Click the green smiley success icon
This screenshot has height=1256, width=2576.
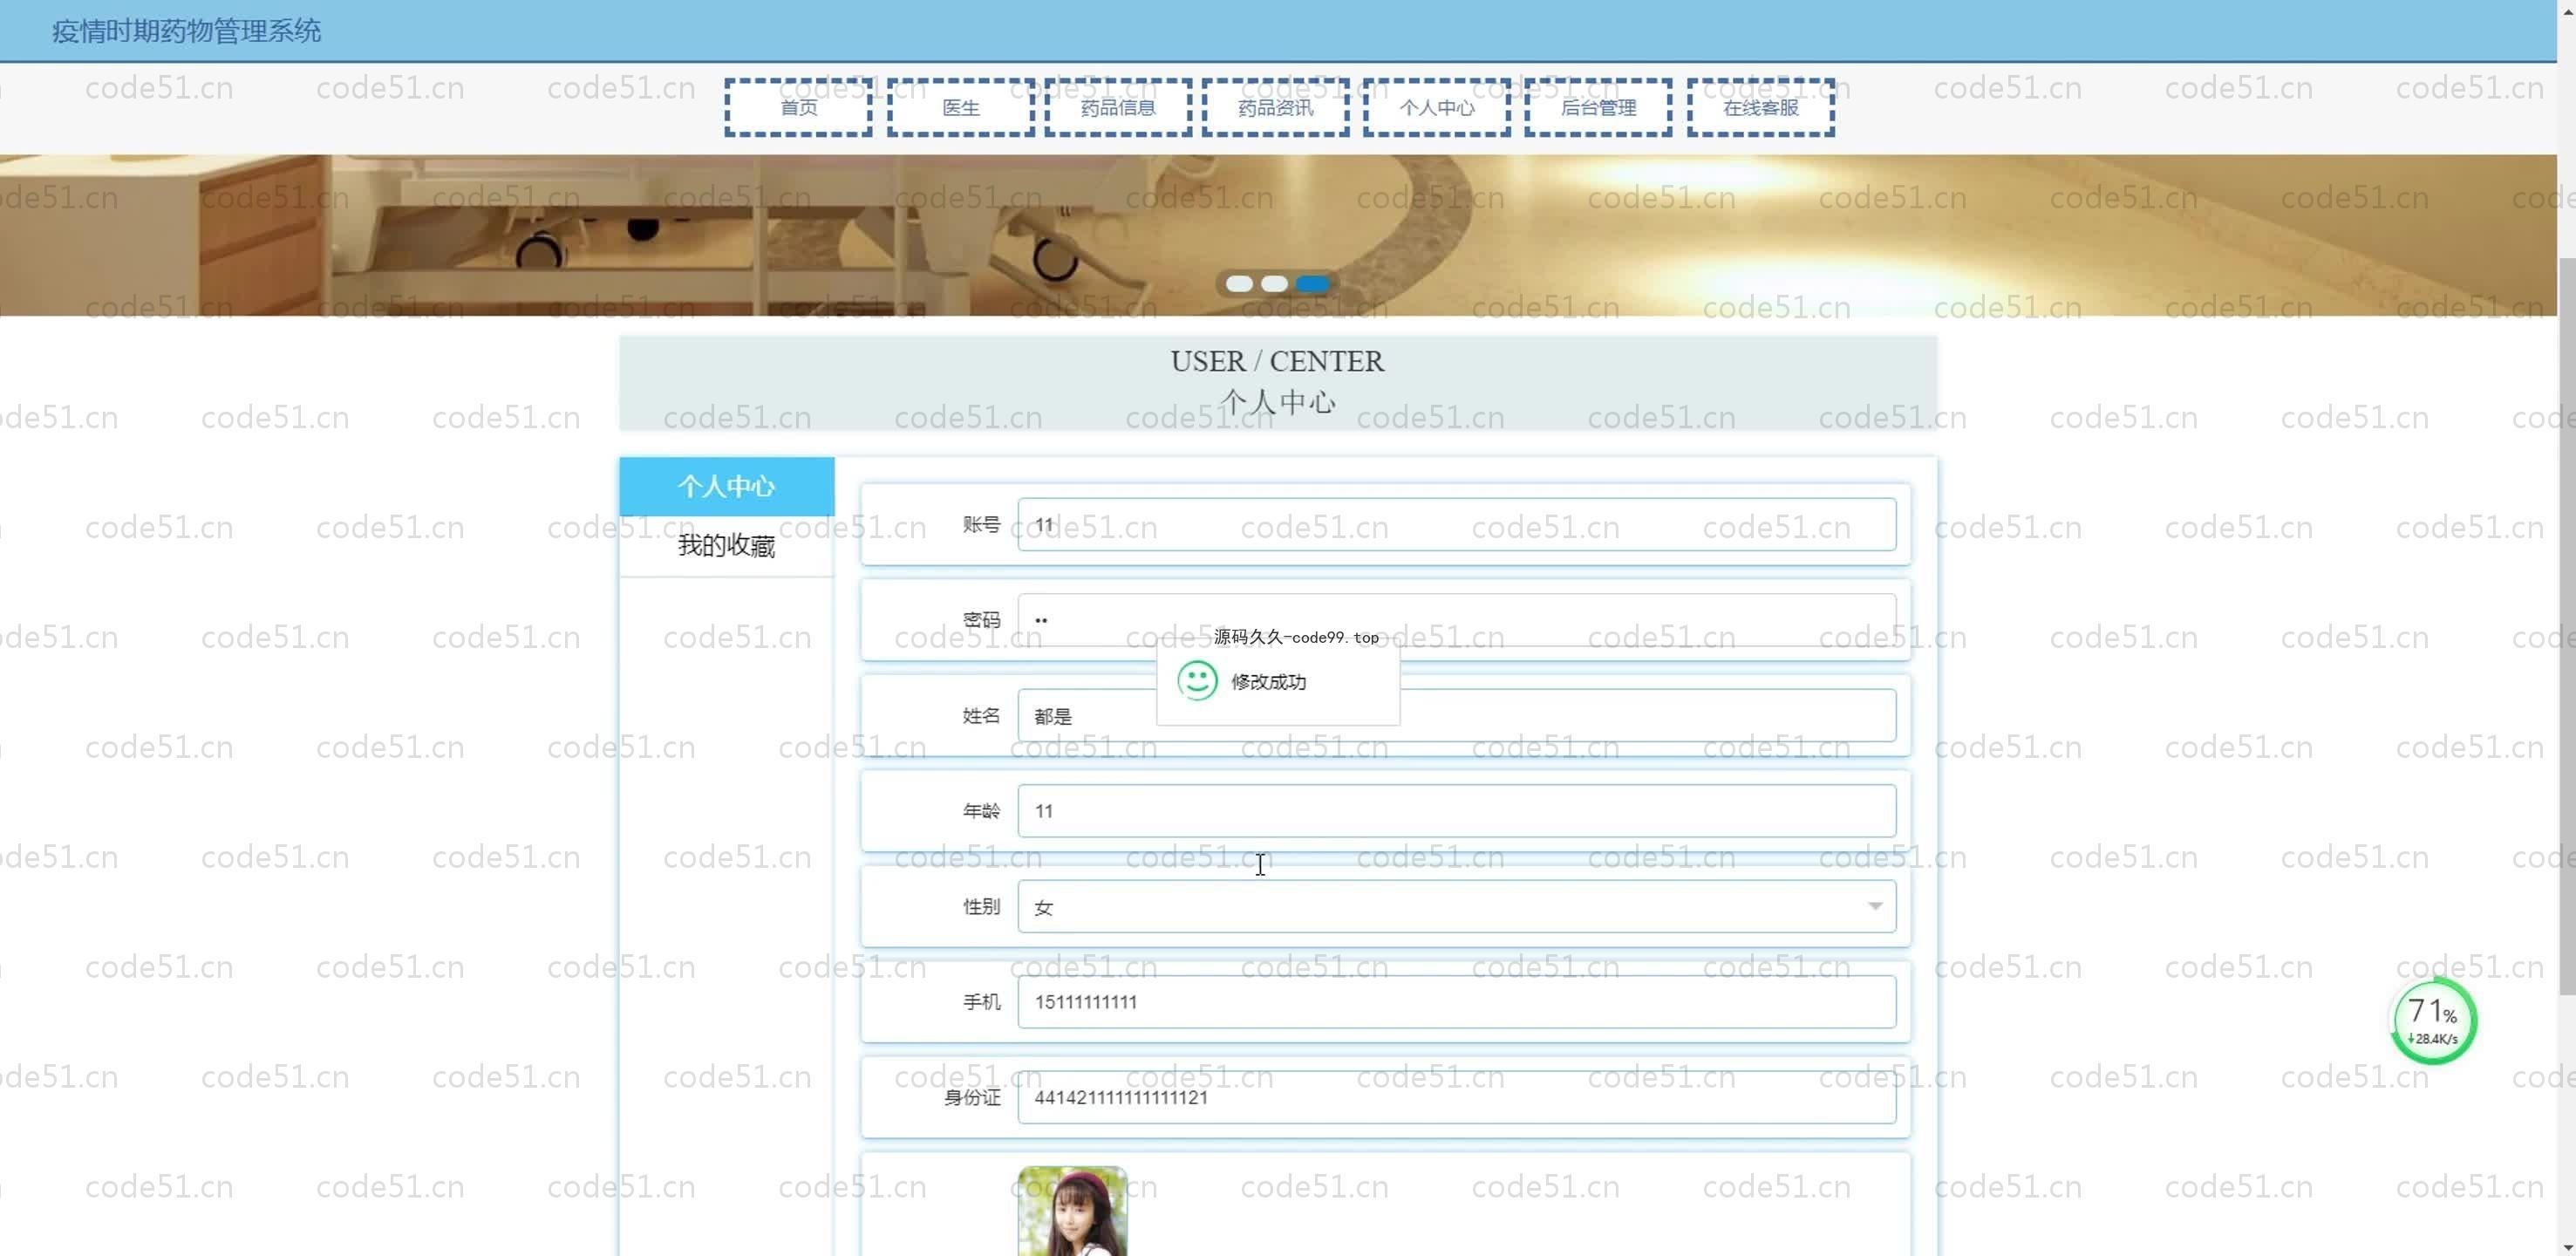click(1197, 681)
